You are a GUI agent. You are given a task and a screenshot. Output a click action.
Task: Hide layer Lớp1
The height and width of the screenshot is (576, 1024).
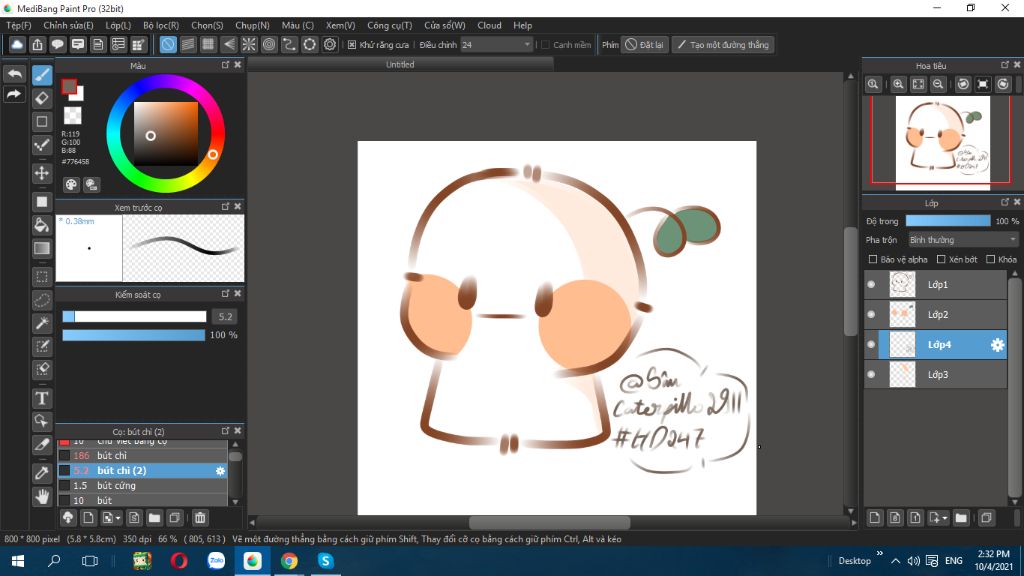(x=871, y=285)
